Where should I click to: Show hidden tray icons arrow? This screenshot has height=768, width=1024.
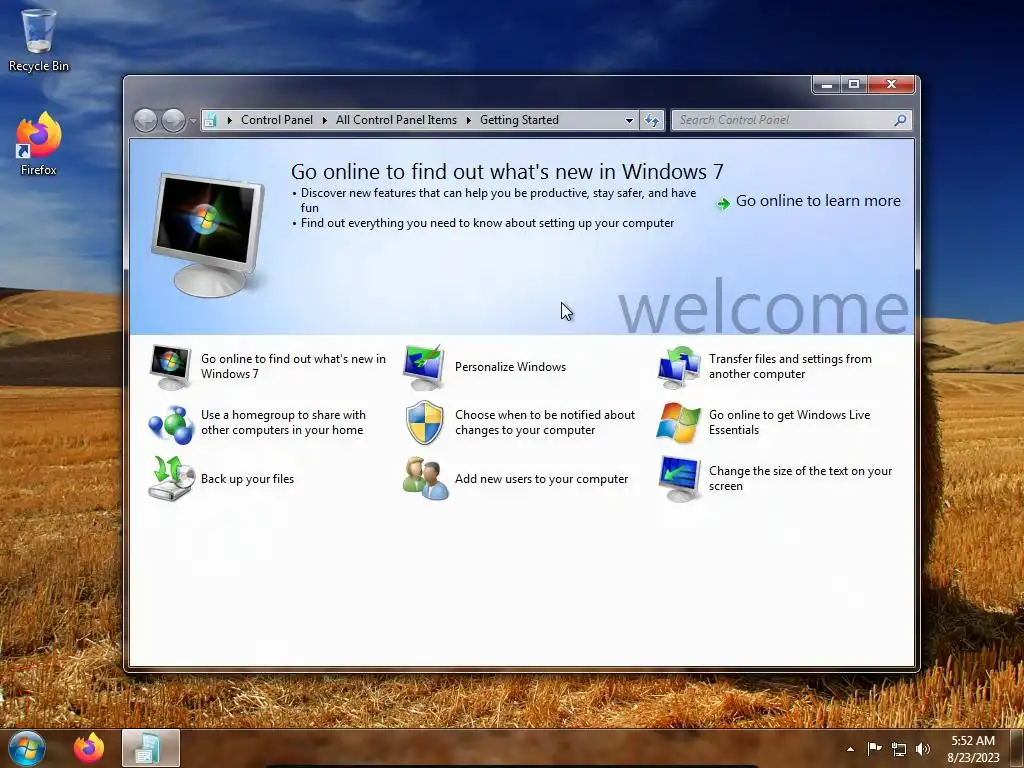850,749
